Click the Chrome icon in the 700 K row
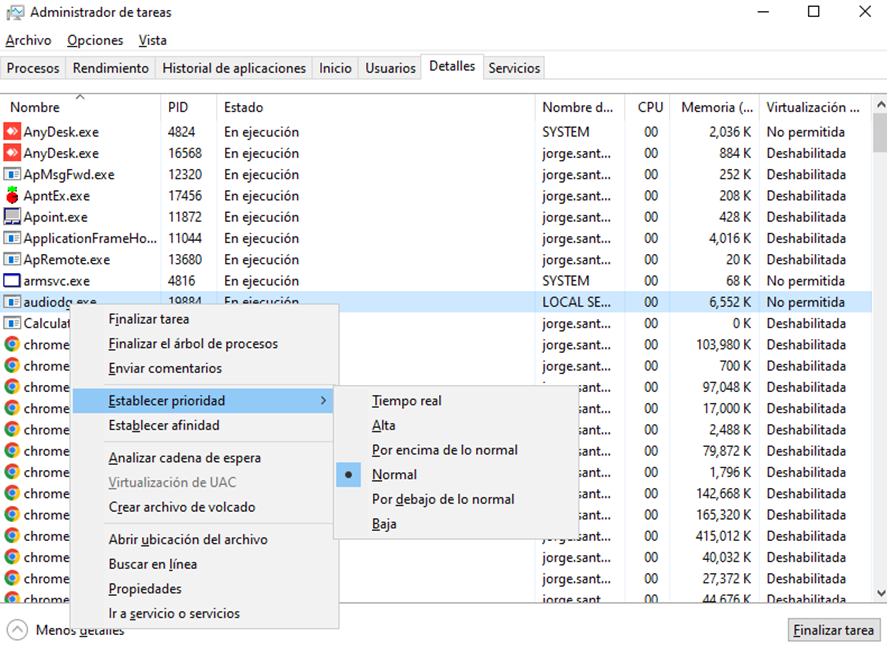 point(12,366)
